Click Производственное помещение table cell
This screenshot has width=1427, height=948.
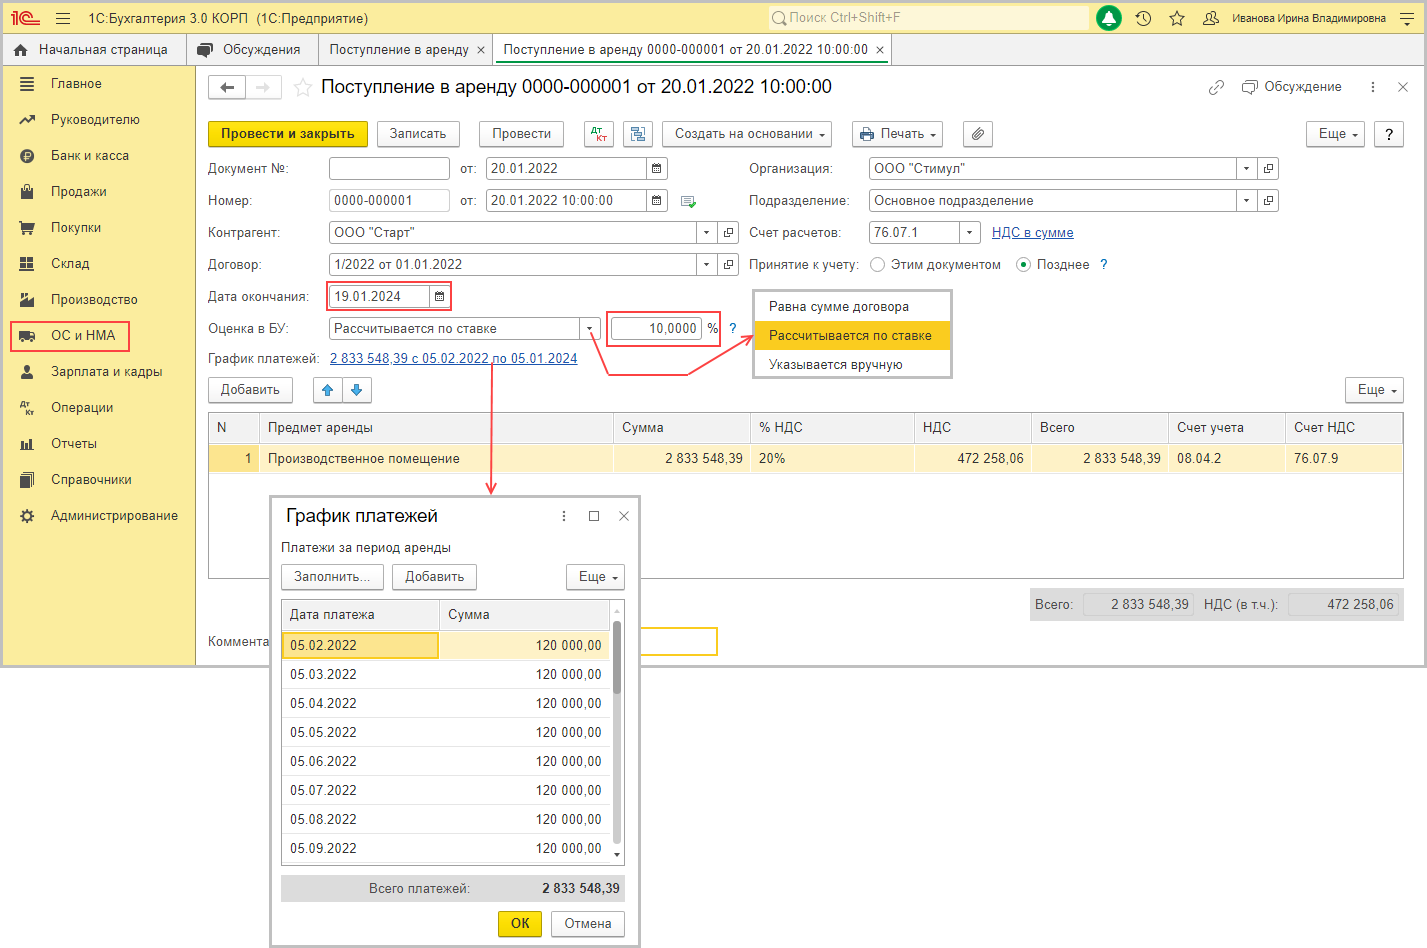pyautogui.click(x=435, y=459)
